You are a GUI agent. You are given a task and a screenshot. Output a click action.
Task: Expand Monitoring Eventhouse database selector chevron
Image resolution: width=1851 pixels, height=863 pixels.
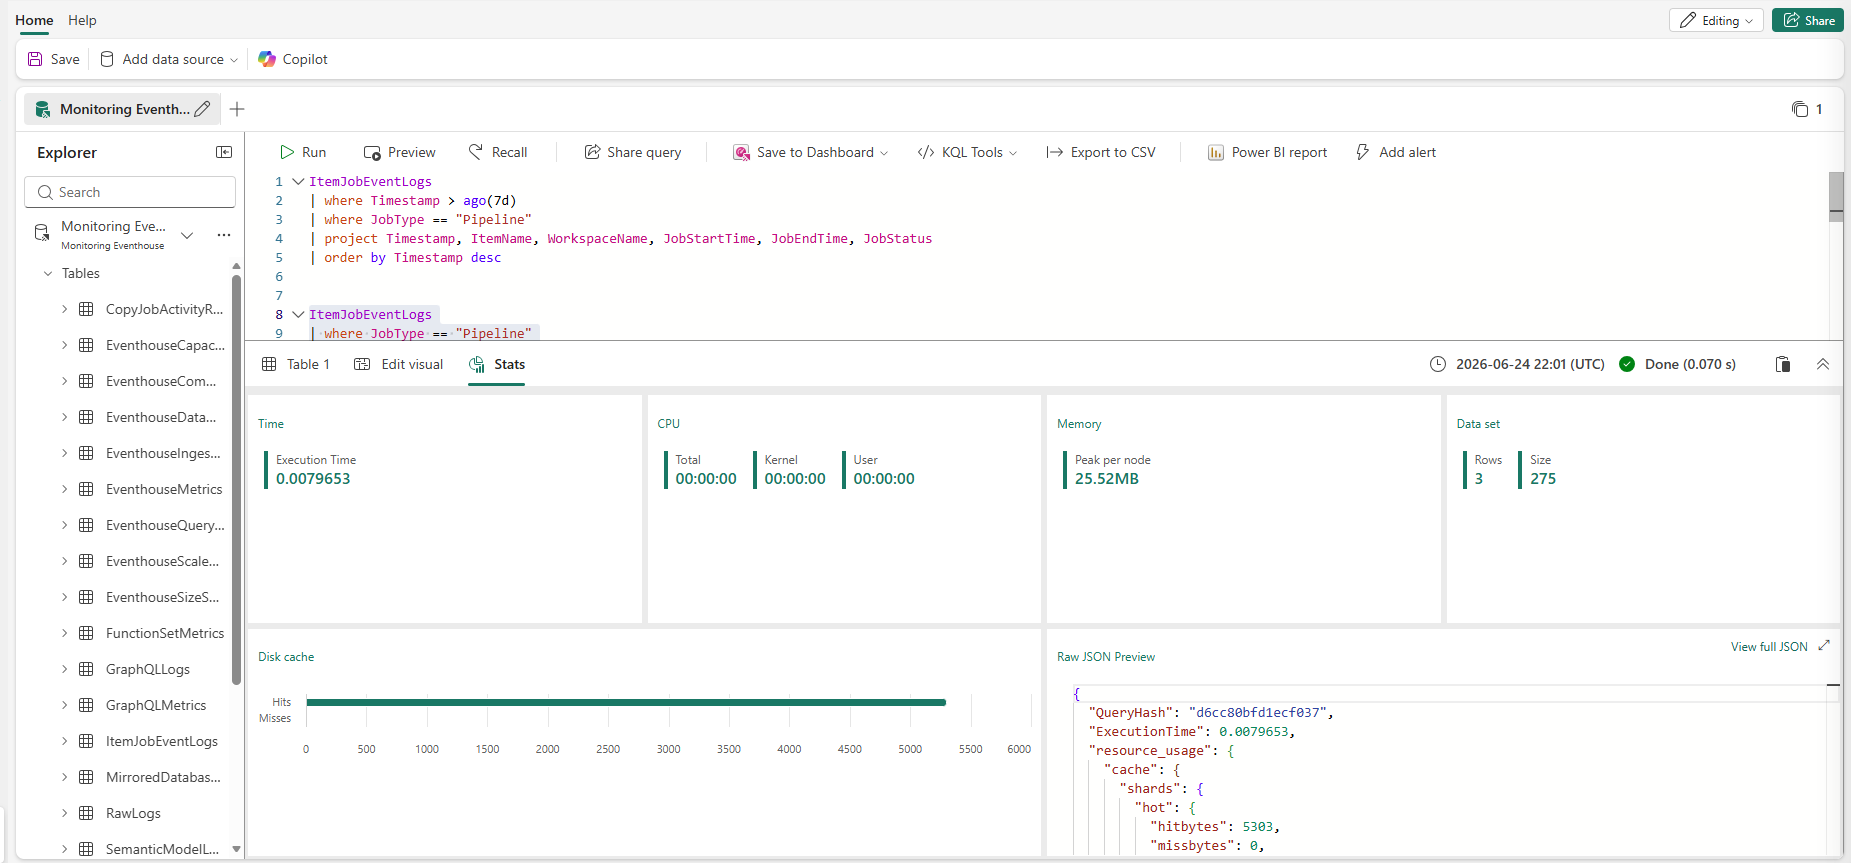187,235
